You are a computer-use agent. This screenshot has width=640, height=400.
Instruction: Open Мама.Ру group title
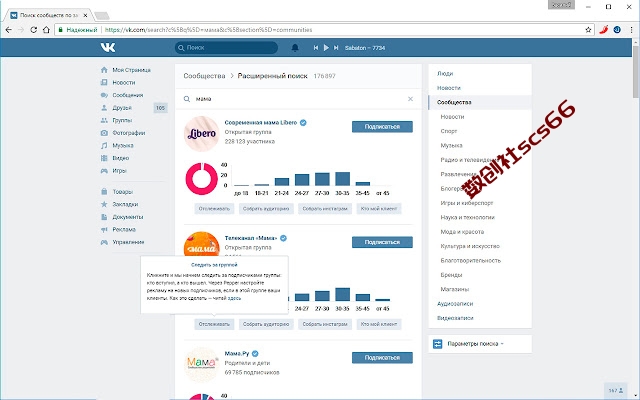coord(237,353)
